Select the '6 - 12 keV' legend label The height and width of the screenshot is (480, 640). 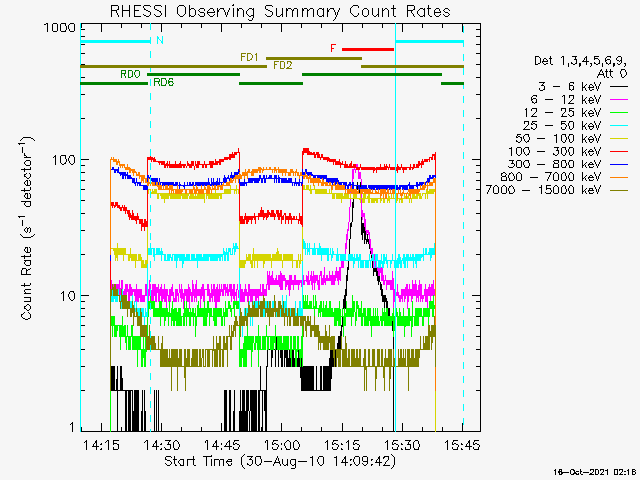[x=566, y=100]
